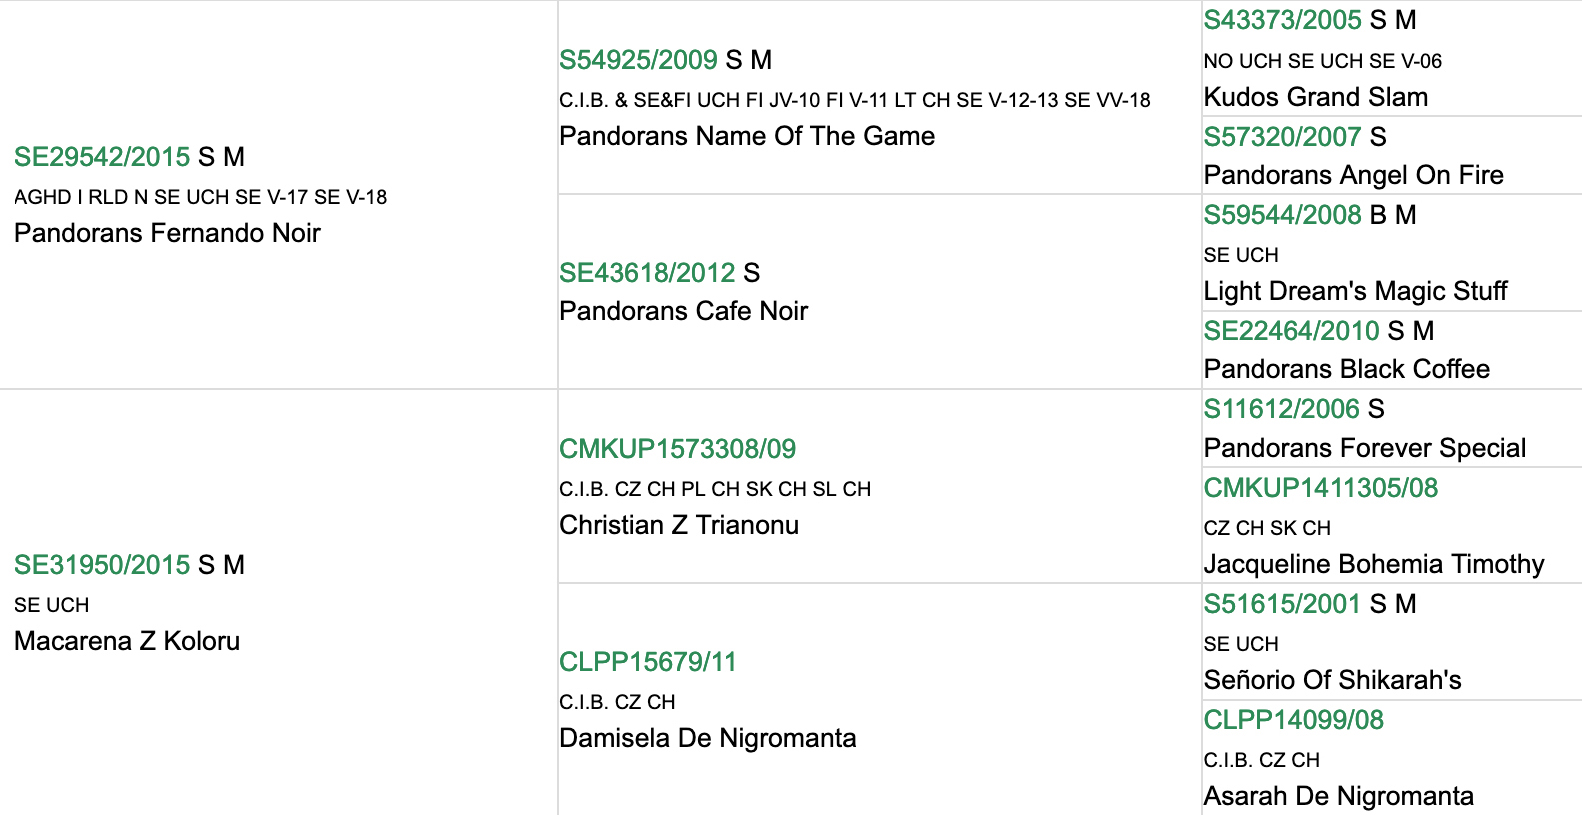Screen dimensions: 1582x815
Task: Open S57320/2007 Pandorans Angel On Fire
Action: (1282, 137)
